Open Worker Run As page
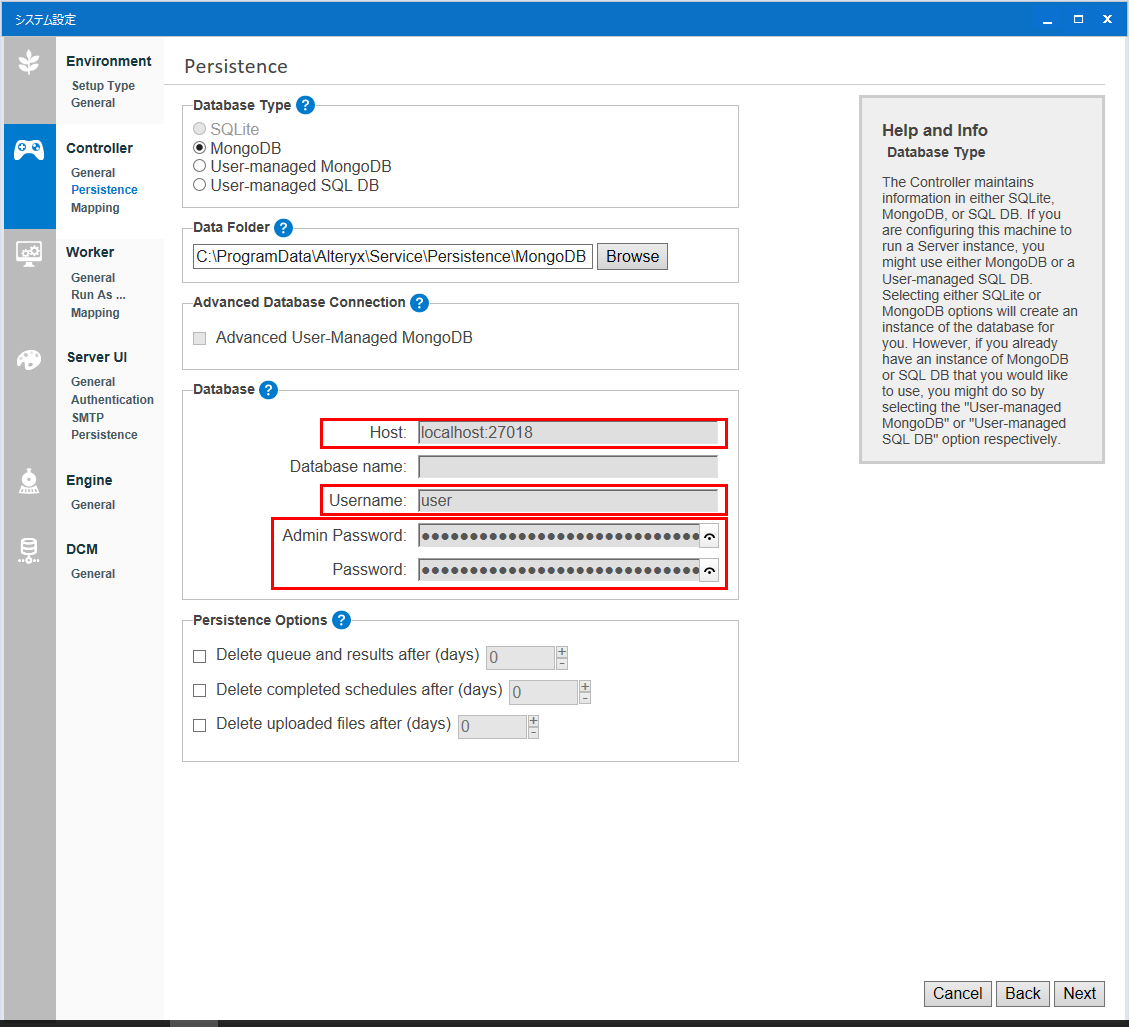This screenshot has height=1027, width=1129. pos(98,295)
